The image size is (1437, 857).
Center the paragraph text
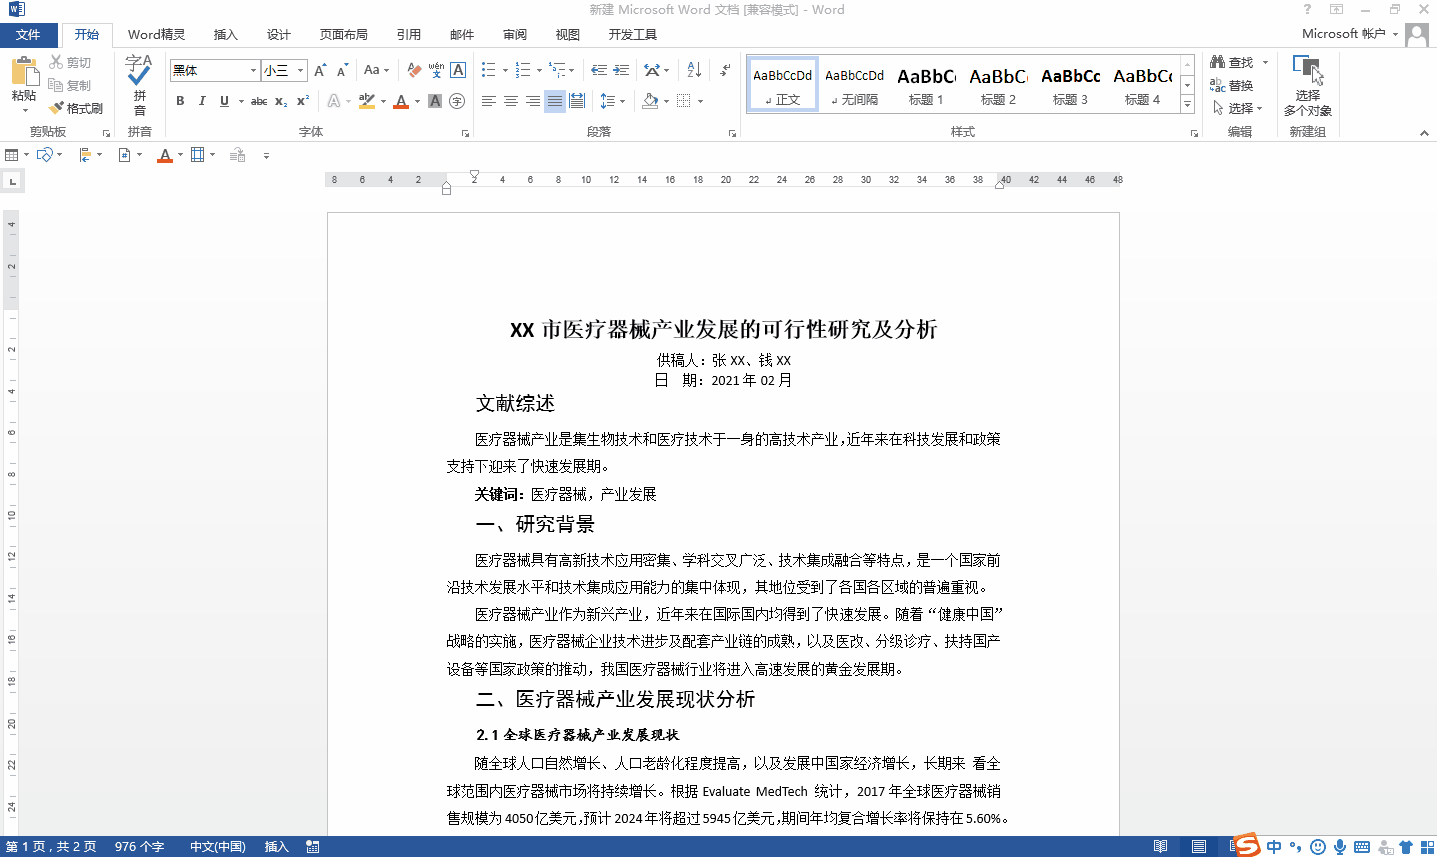[x=511, y=101]
